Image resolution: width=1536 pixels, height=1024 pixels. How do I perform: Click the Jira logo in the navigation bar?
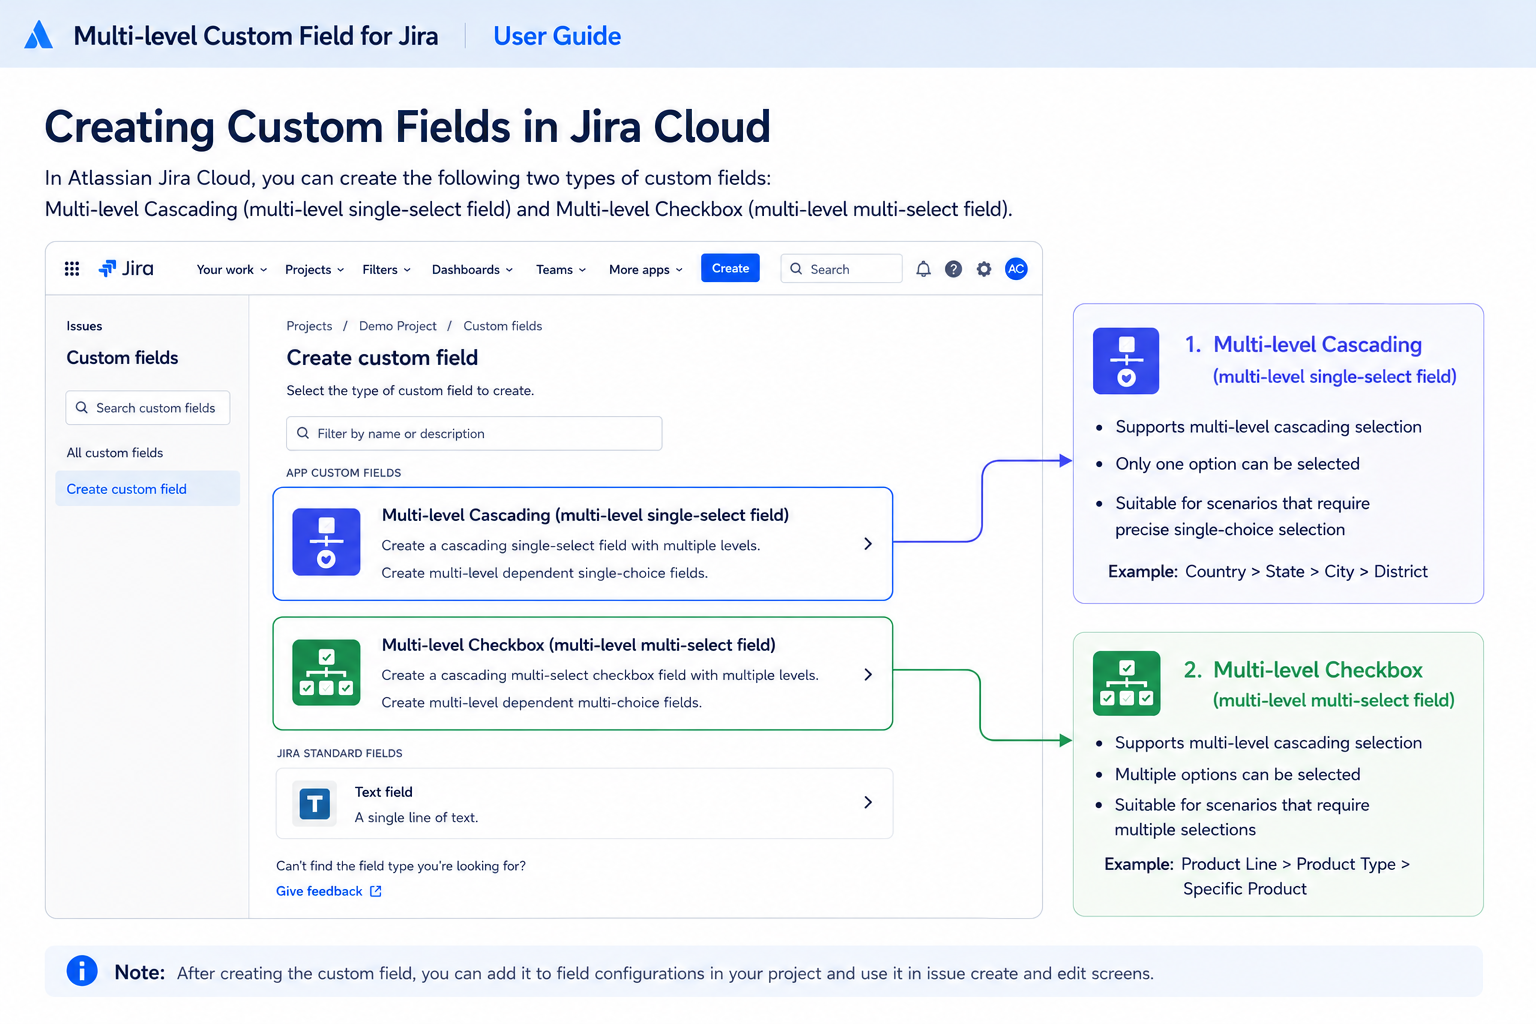(x=126, y=269)
